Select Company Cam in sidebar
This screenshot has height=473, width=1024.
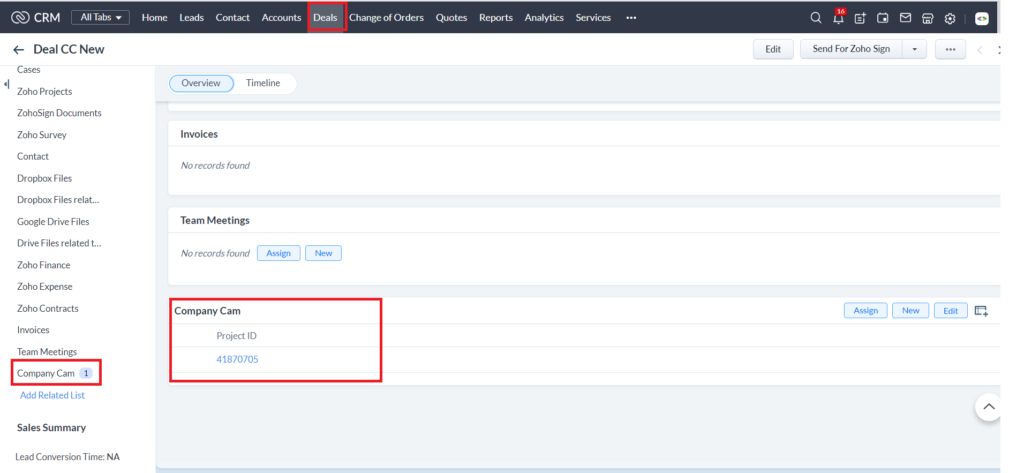pos(46,373)
